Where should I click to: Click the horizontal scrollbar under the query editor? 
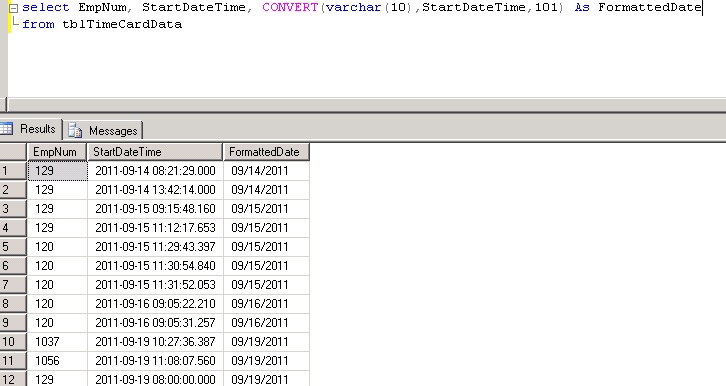(x=366, y=104)
